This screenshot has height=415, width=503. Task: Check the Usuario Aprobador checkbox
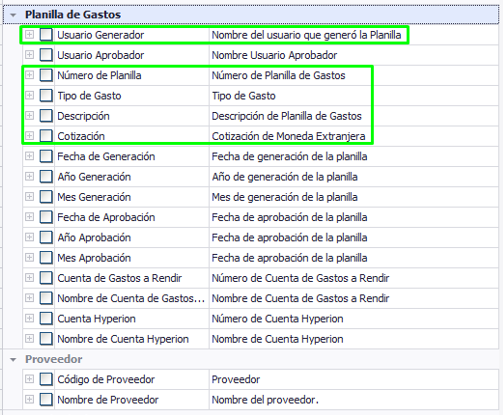[x=46, y=55]
